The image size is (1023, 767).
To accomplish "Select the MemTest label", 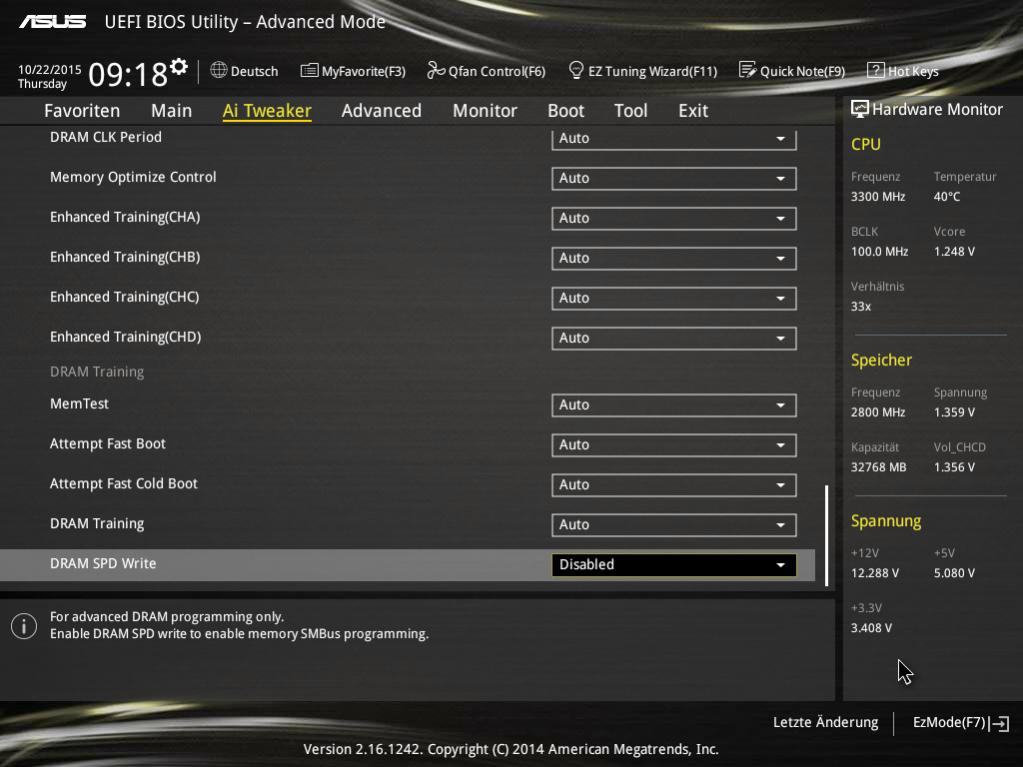I will point(80,404).
